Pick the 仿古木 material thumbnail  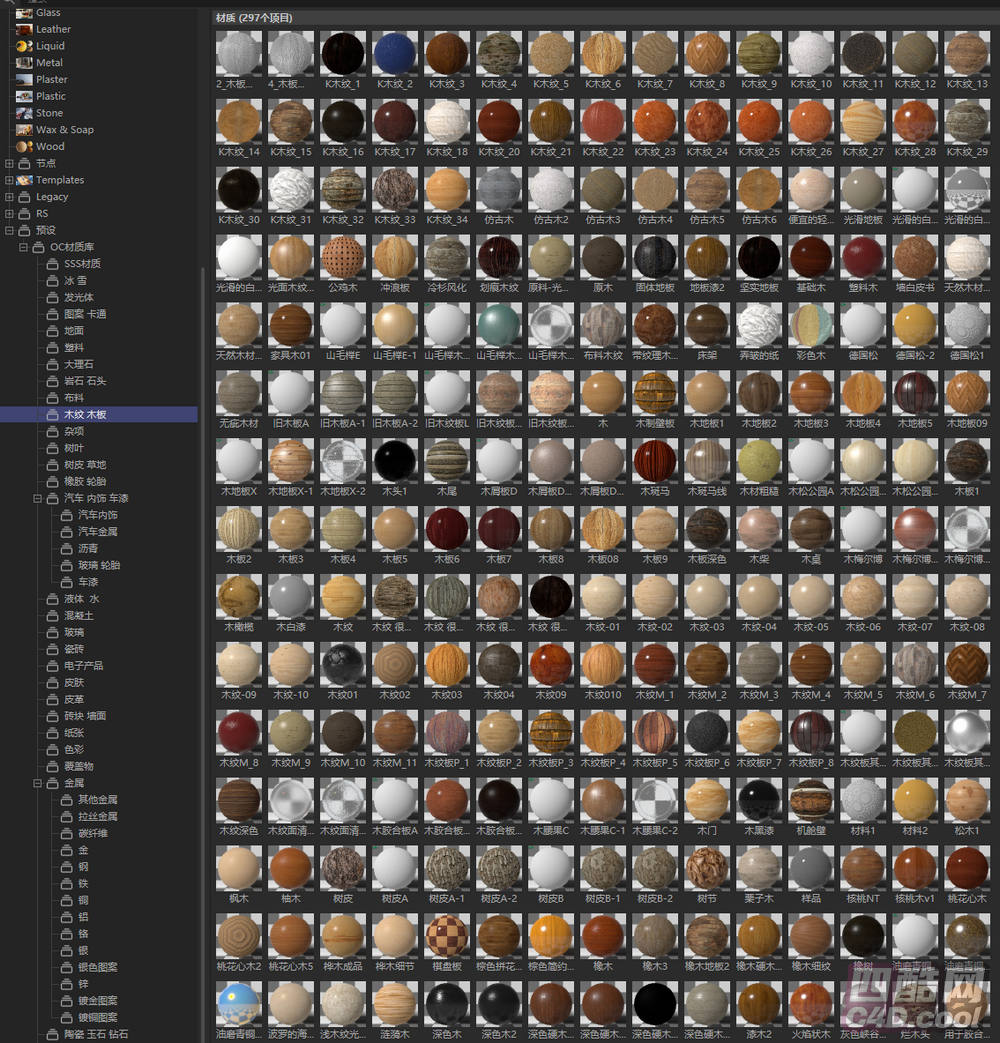[x=498, y=190]
